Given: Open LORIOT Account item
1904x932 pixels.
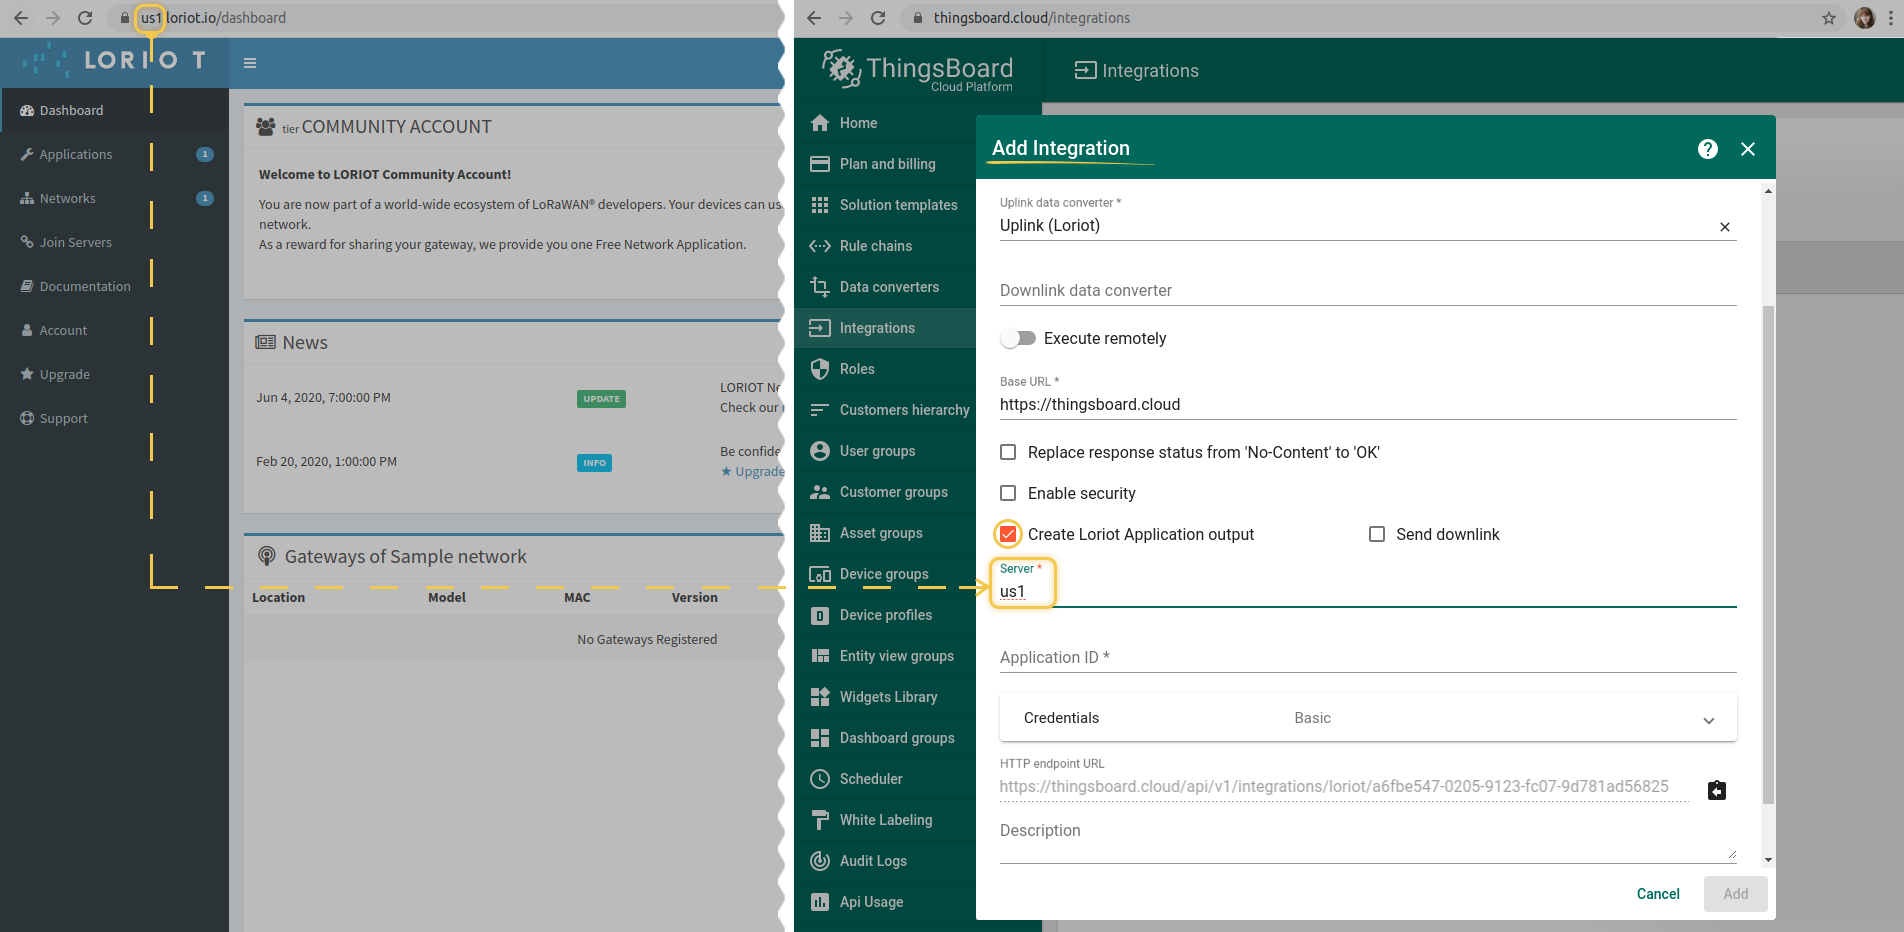Looking at the screenshot, I should pos(114,330).
